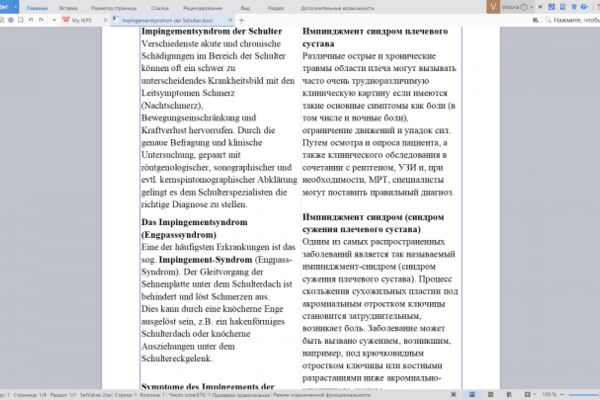
Task: Open the Вставка ribbon tab
Action: (68, 8)
